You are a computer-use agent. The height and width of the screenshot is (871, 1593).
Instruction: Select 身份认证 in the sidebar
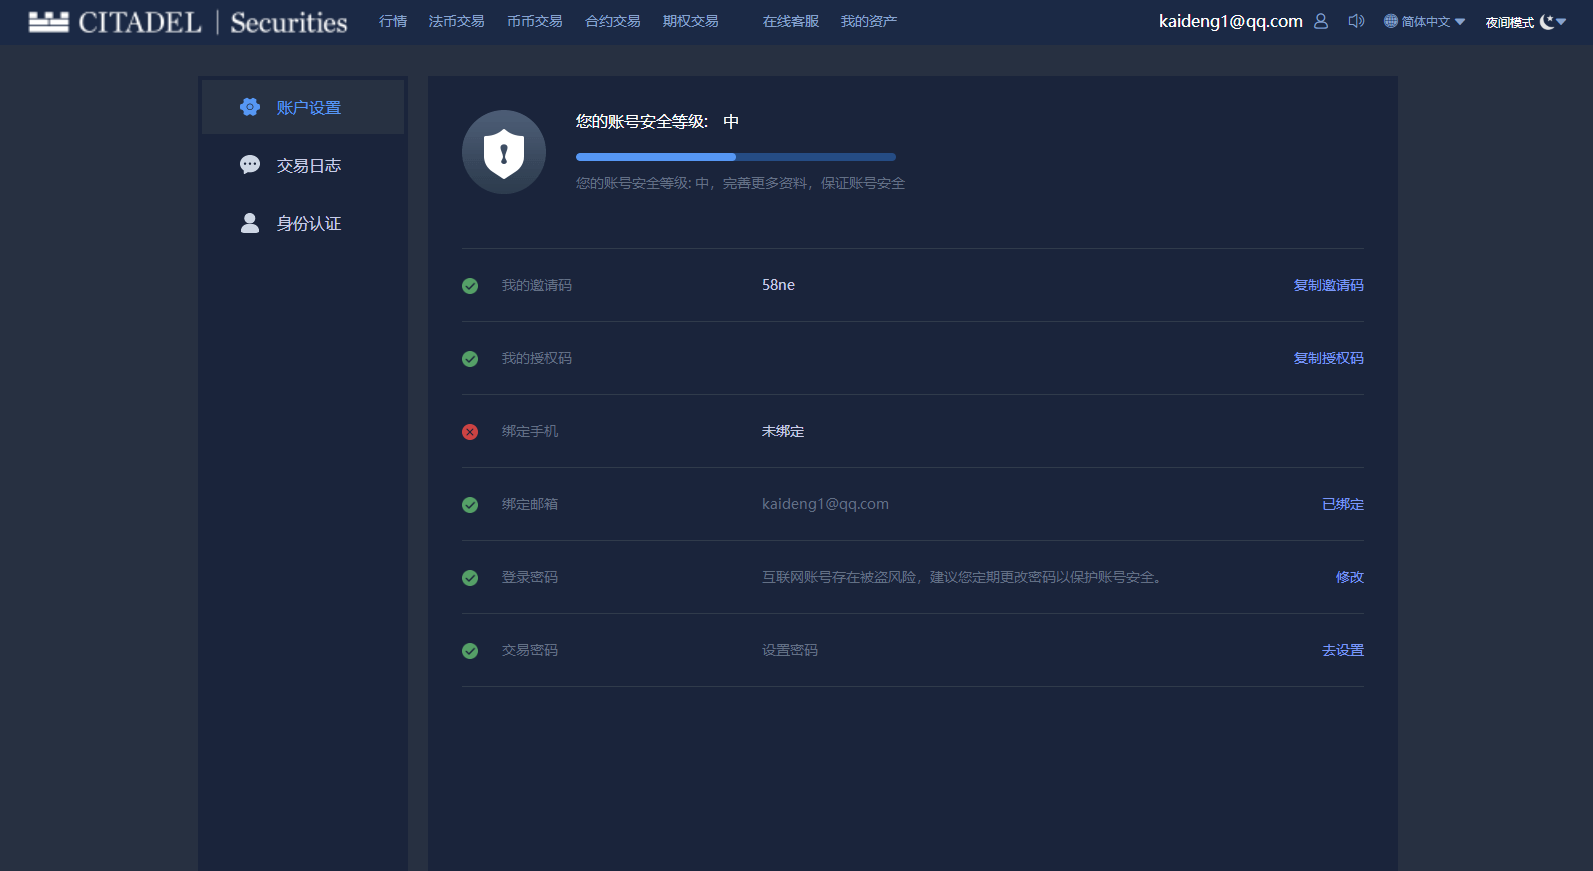(x=303, y=223)
